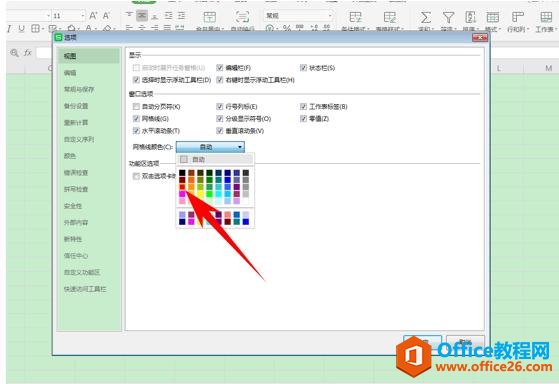Pick the bright green color swatch
The height and width of the screenshot is (384, 559).
coord(209,194)
